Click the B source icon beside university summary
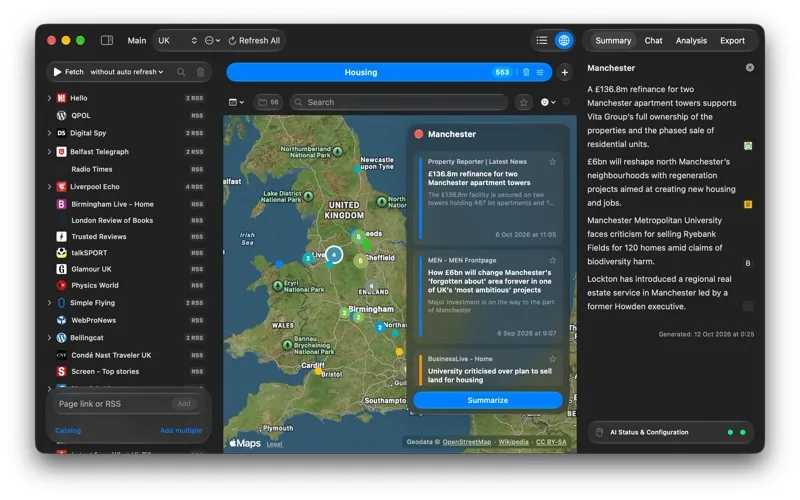This screenshot has width=800, height=500. [748, 263]
